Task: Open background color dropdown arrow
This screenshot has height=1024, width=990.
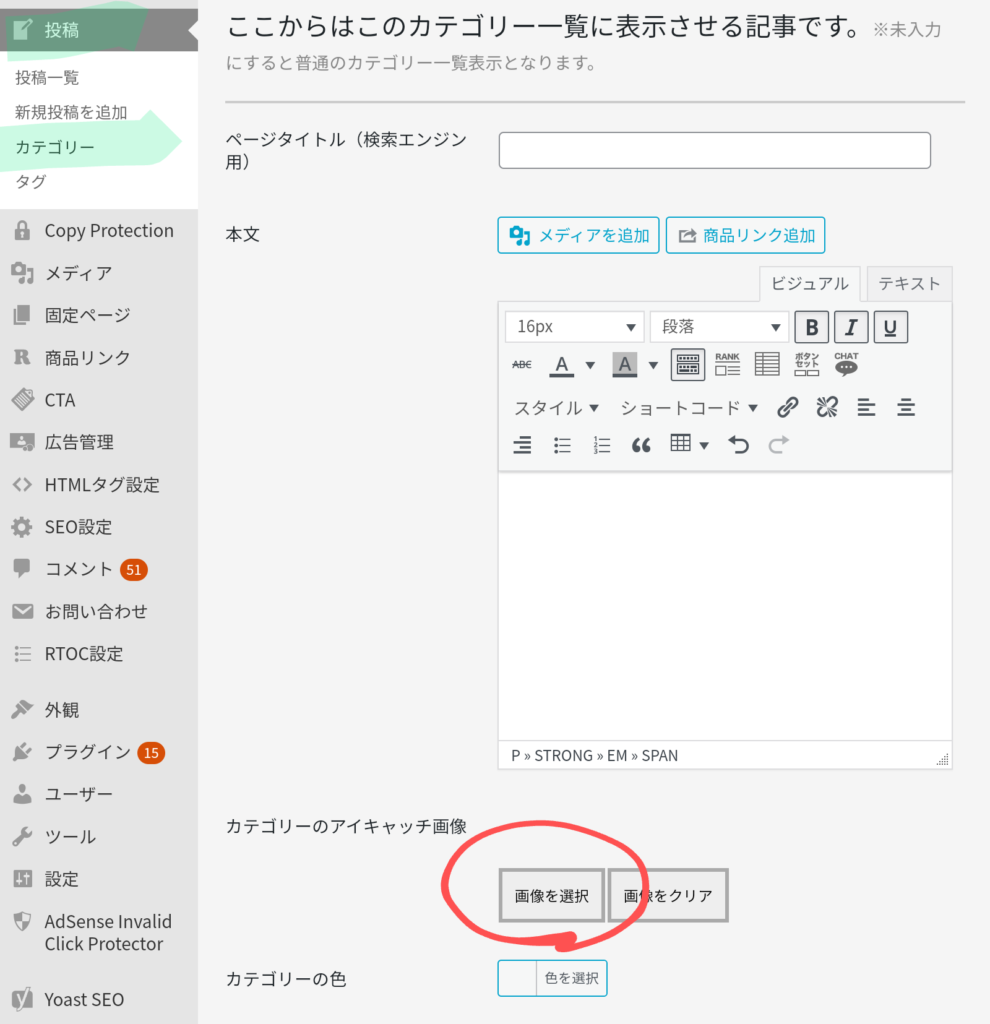Action: pos(653,365)
